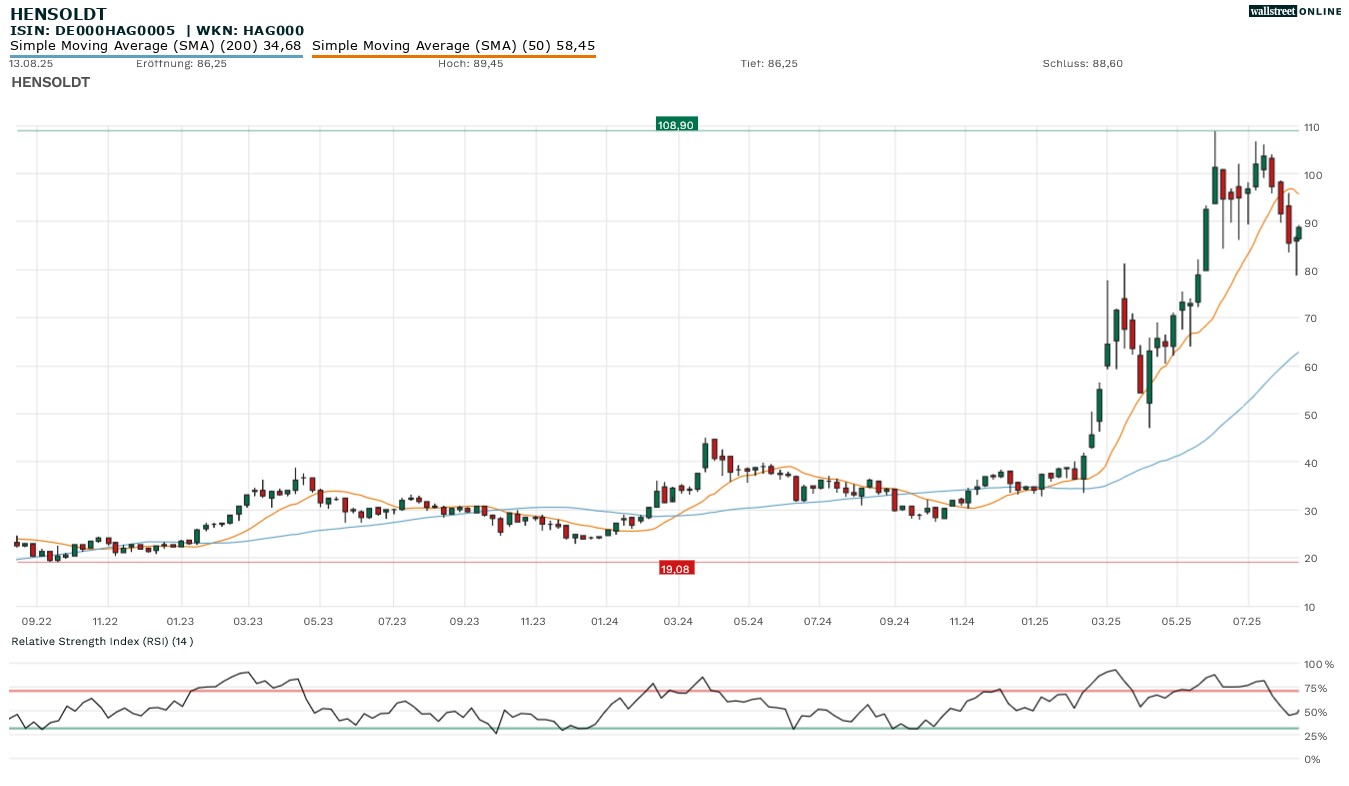
Task: Click the 07.23 date axis label
Action: click(x=393, y=622)
